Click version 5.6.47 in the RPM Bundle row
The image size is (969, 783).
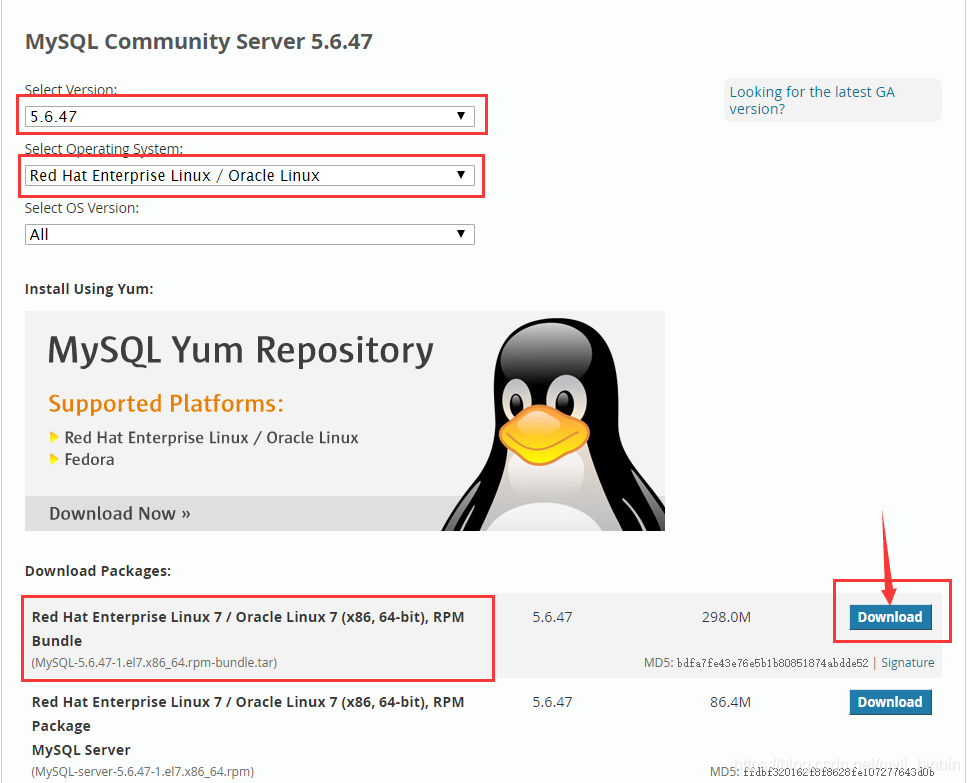[x=552, y=617]
